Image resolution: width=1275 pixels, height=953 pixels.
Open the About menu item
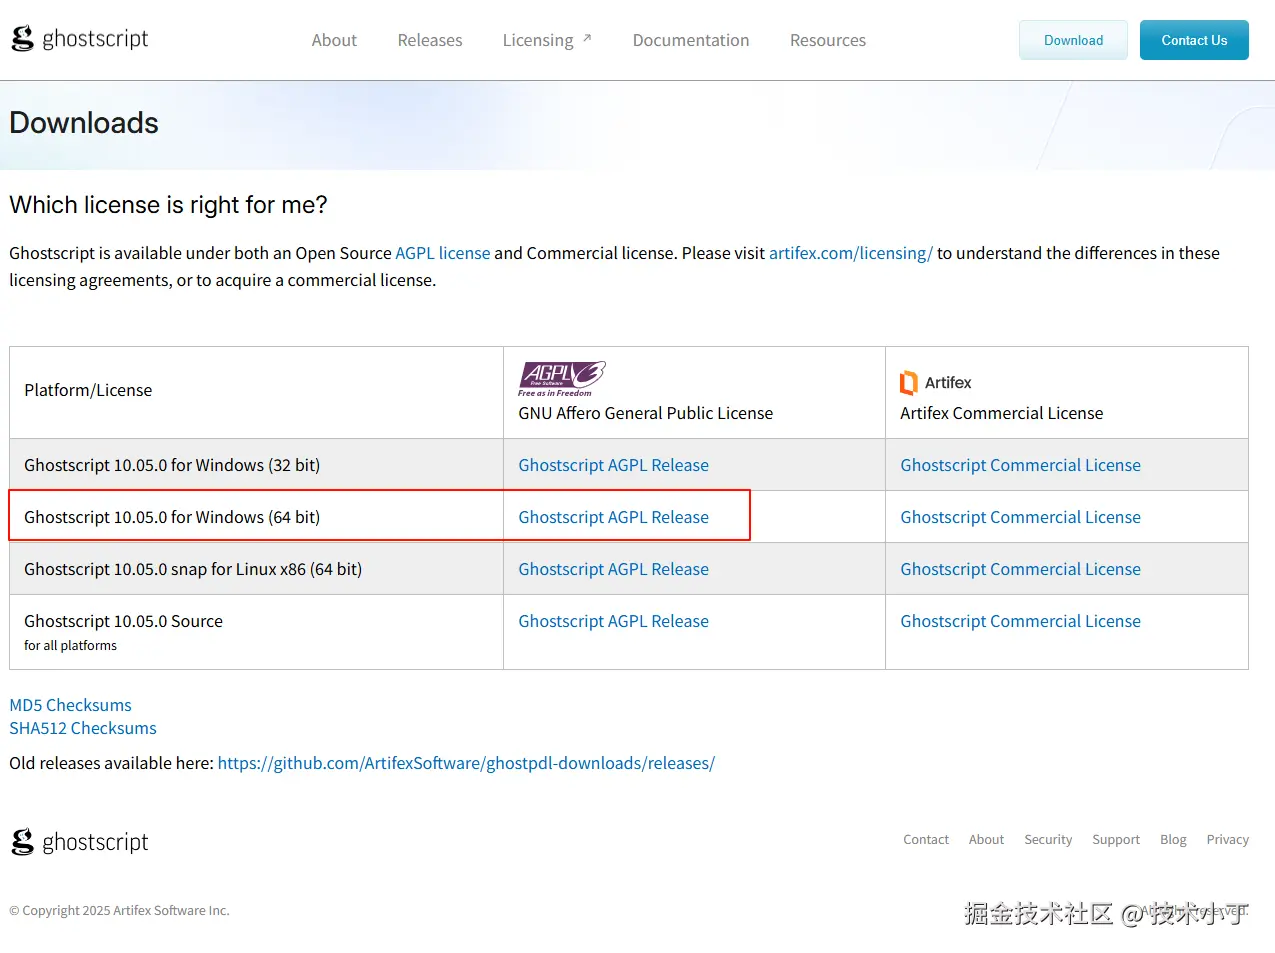pos(334,40)
